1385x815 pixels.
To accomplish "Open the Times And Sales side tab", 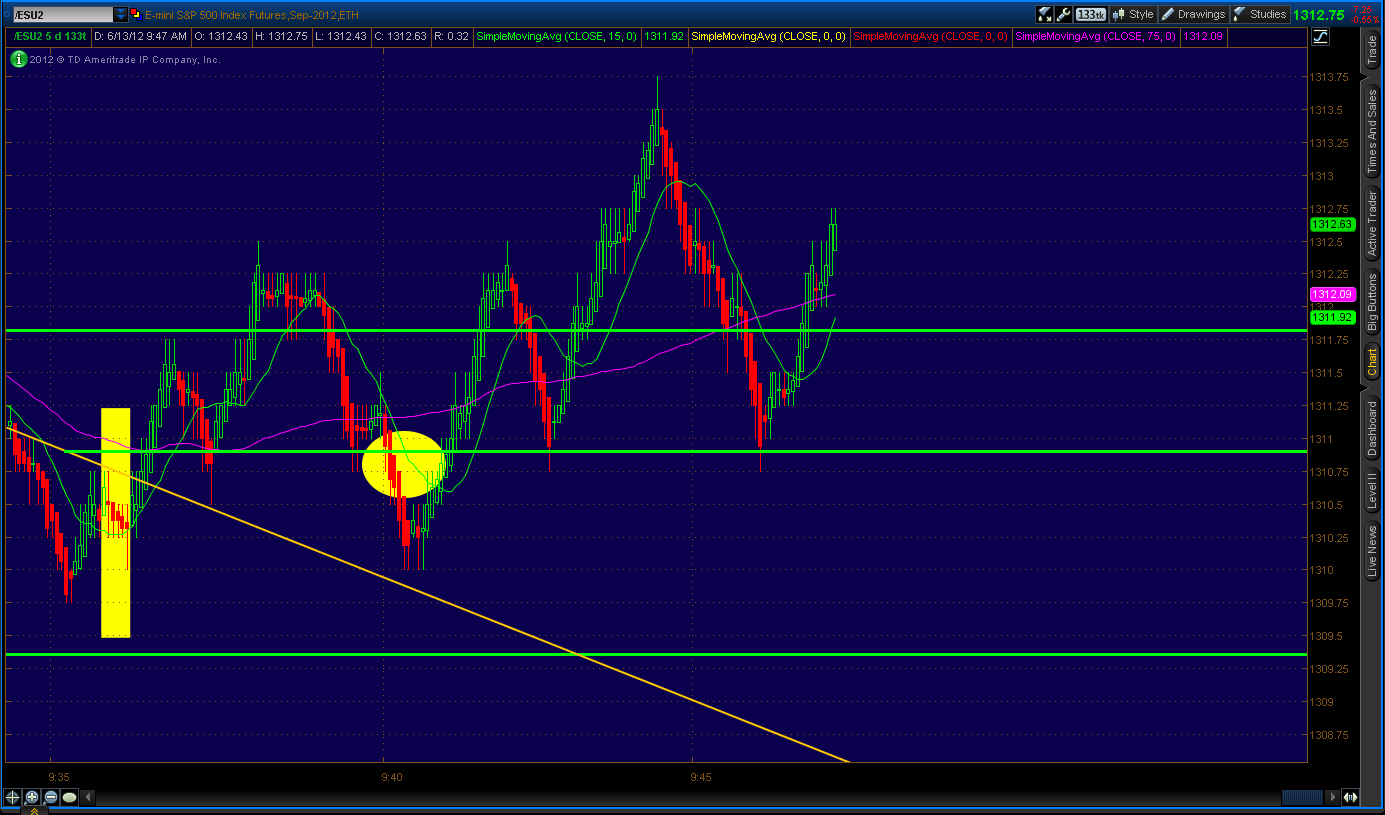I will [1372, 132].
